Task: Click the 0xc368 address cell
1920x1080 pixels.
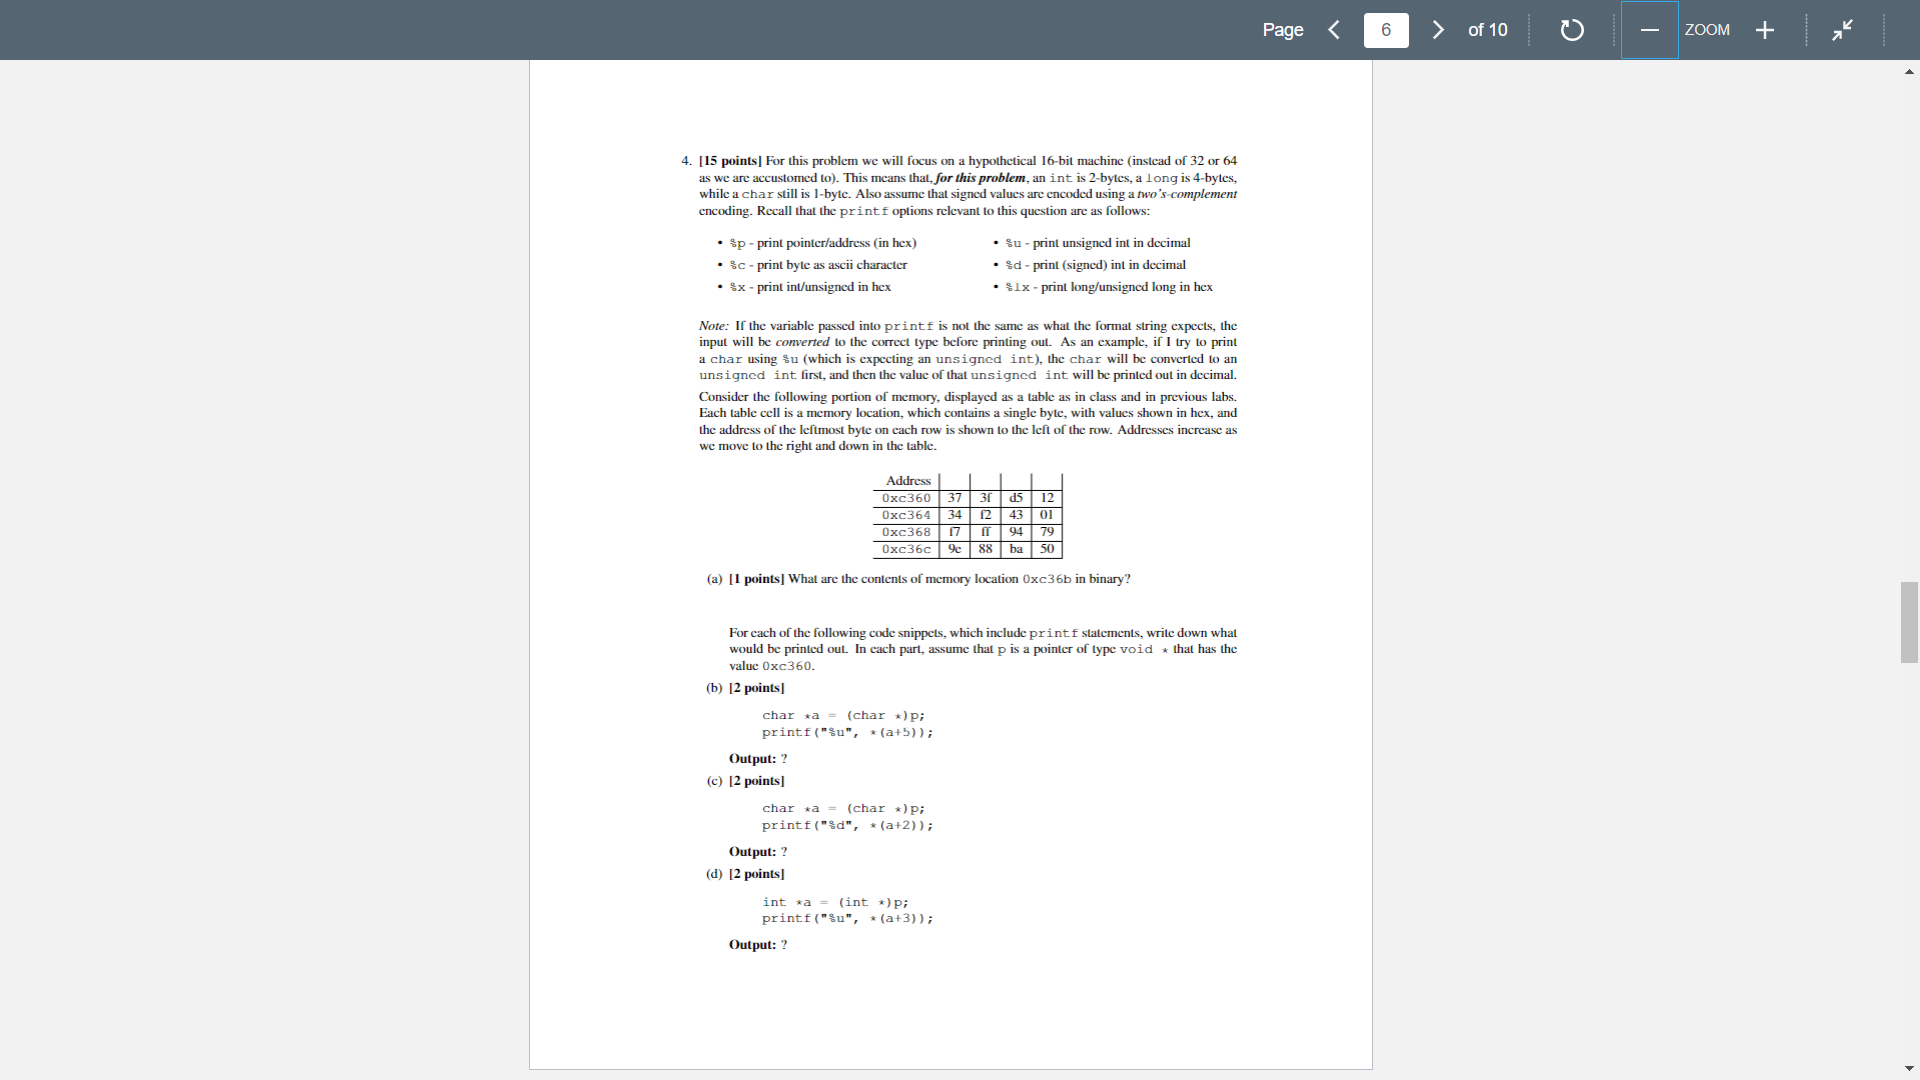Action: (906, 532)
